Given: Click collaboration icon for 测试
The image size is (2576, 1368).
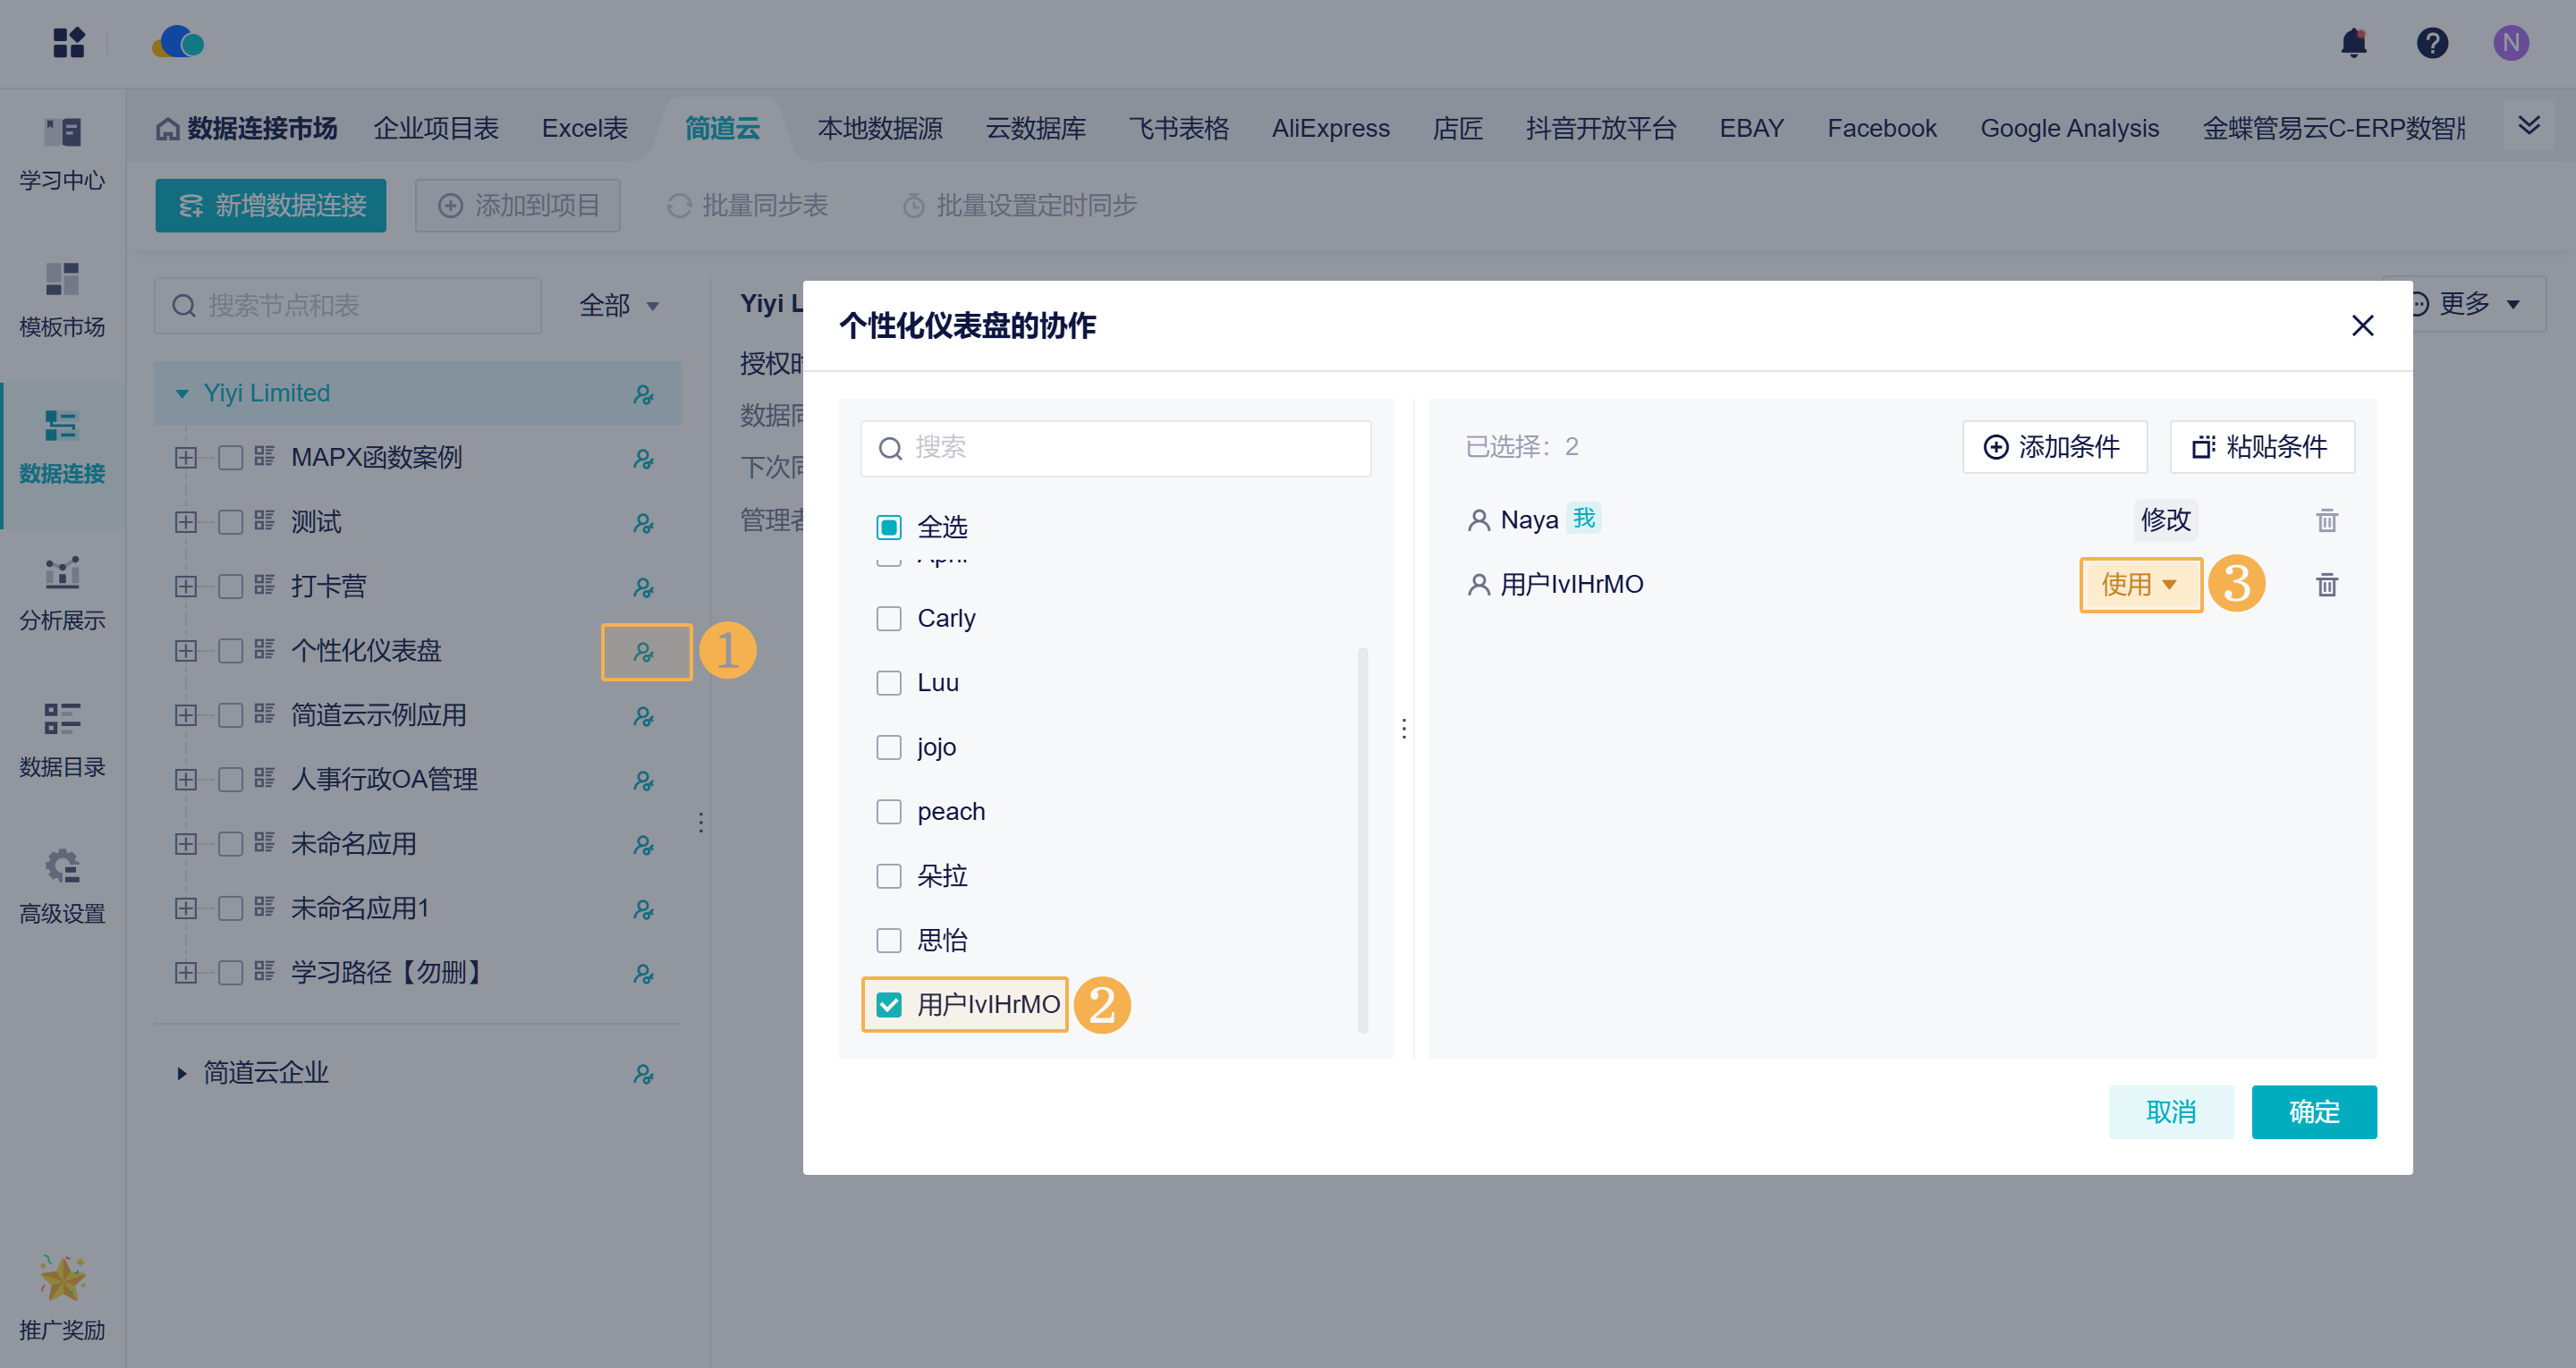Looking at the screenshot, I should pyautogui.click(x=644, y=523).
